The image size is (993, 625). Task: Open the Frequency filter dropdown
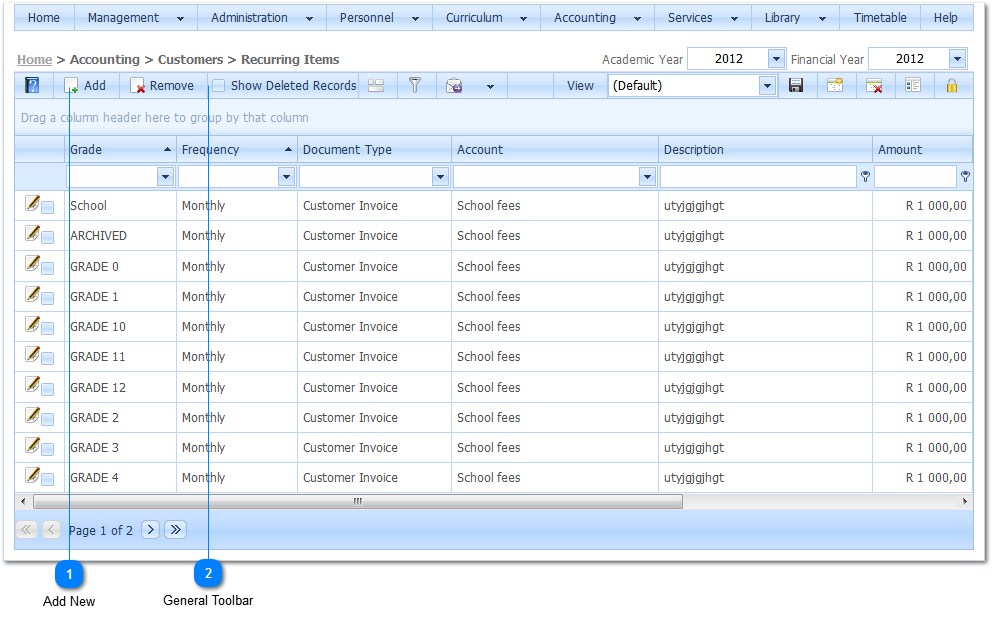click(x=286, y=177)
